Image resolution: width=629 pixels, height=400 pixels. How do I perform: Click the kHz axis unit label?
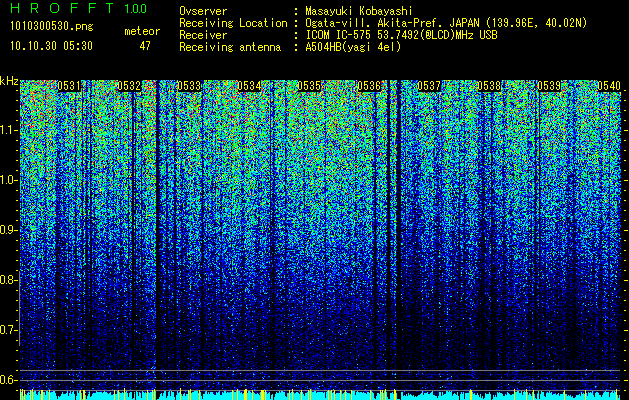click(9, 81)
